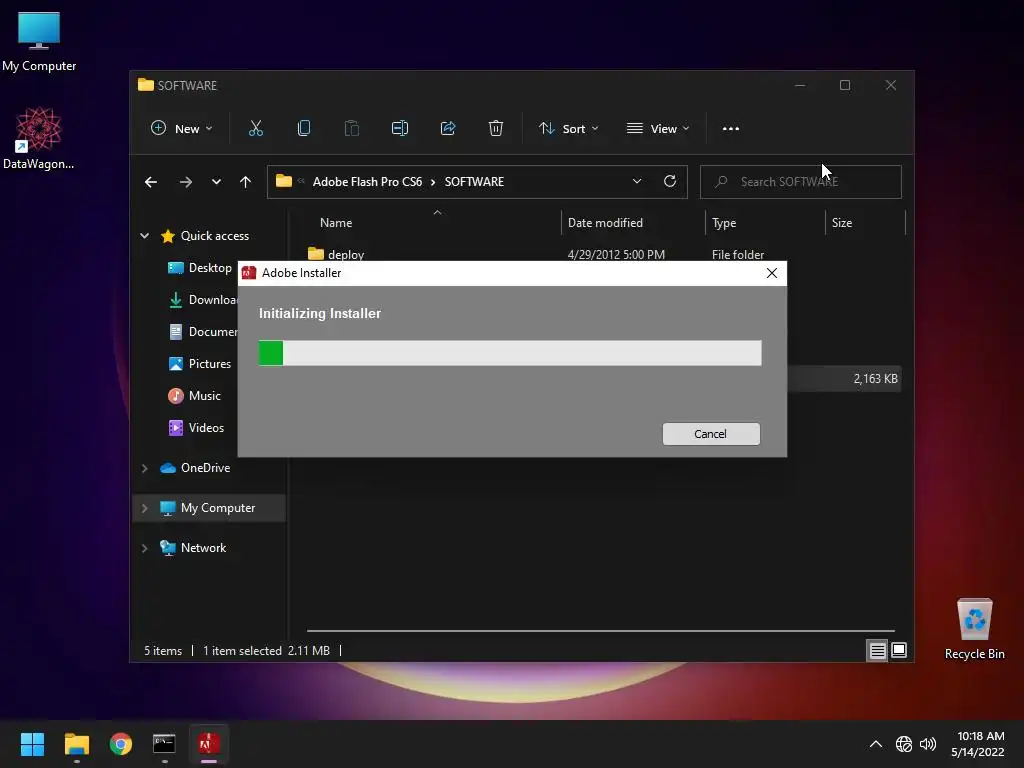Open Quick access in sidebar
This screenshot has width=1024, height=768.
[214, 236]
